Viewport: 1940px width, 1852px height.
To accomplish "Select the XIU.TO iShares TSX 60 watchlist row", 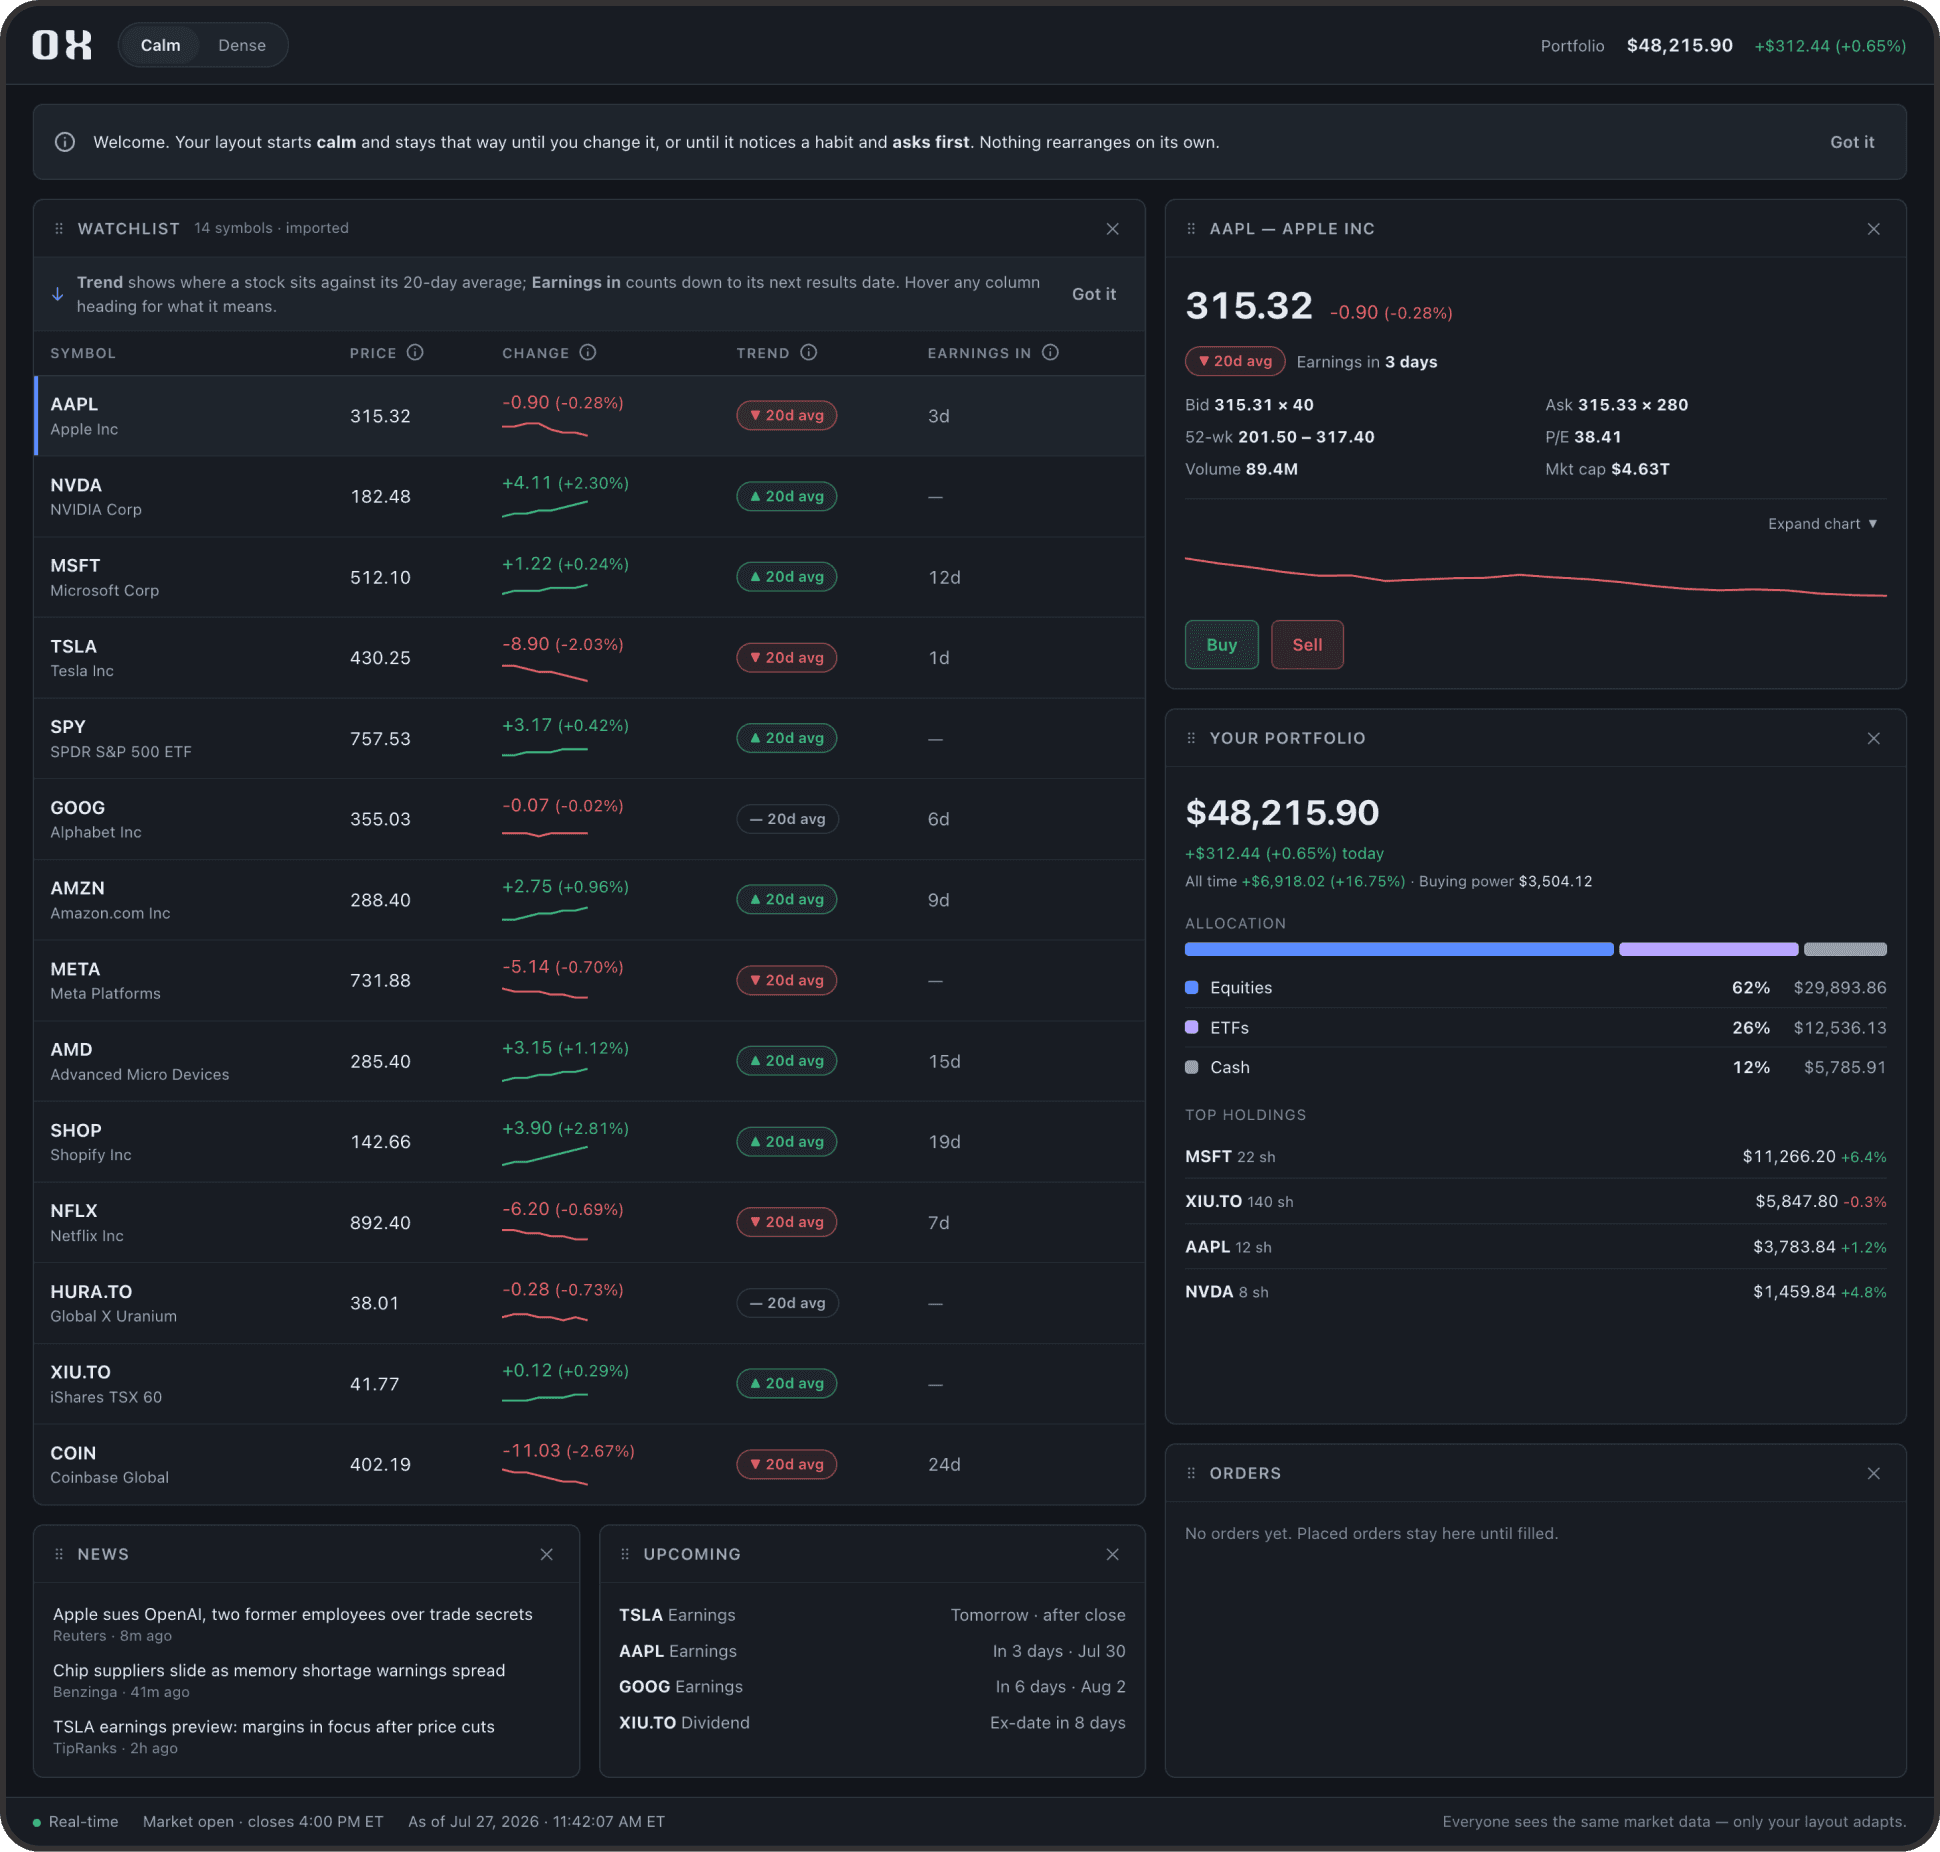I will coord(589,1384).
